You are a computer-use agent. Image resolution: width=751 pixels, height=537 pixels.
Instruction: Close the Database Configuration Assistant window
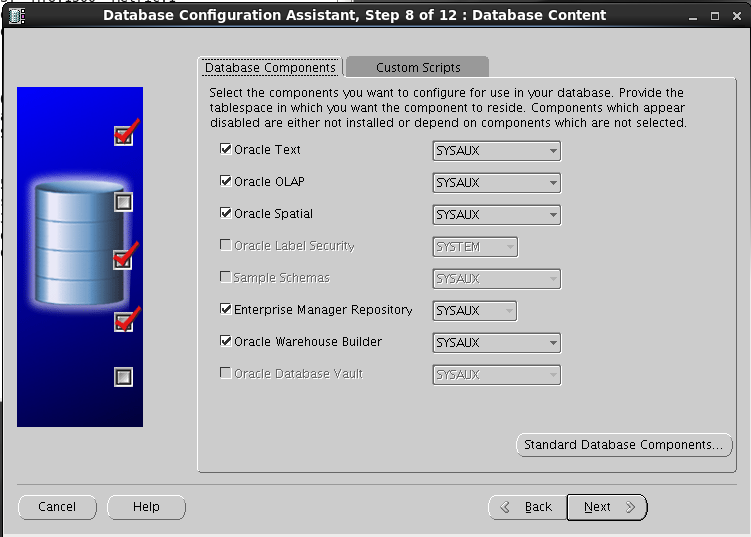(x=737, y=16)
